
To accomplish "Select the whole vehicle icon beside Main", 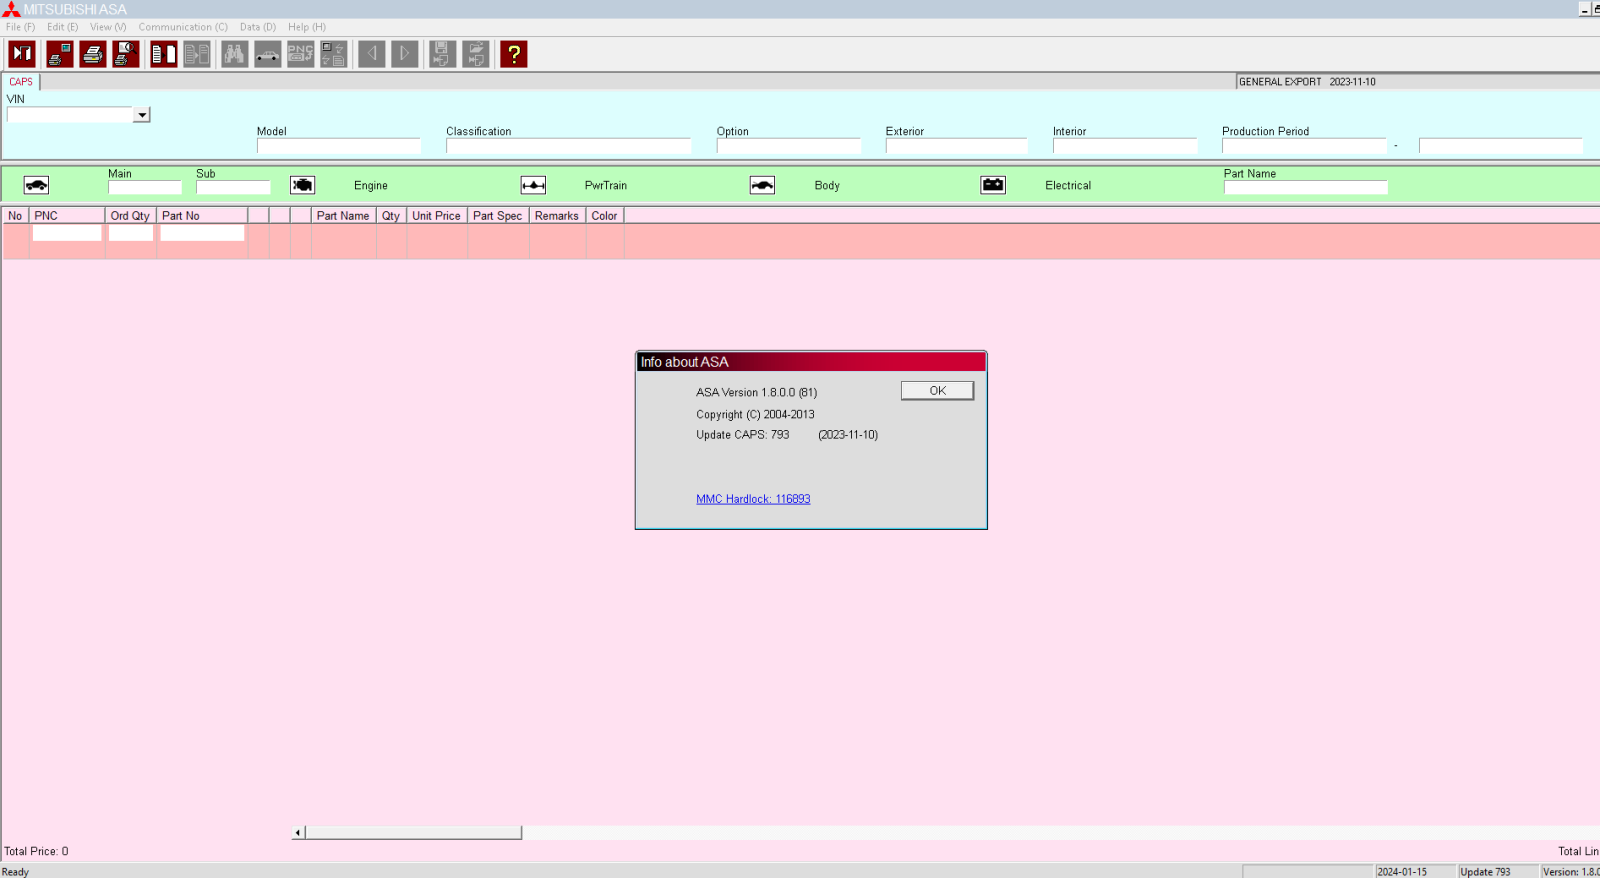I will [x=36, y=185].
